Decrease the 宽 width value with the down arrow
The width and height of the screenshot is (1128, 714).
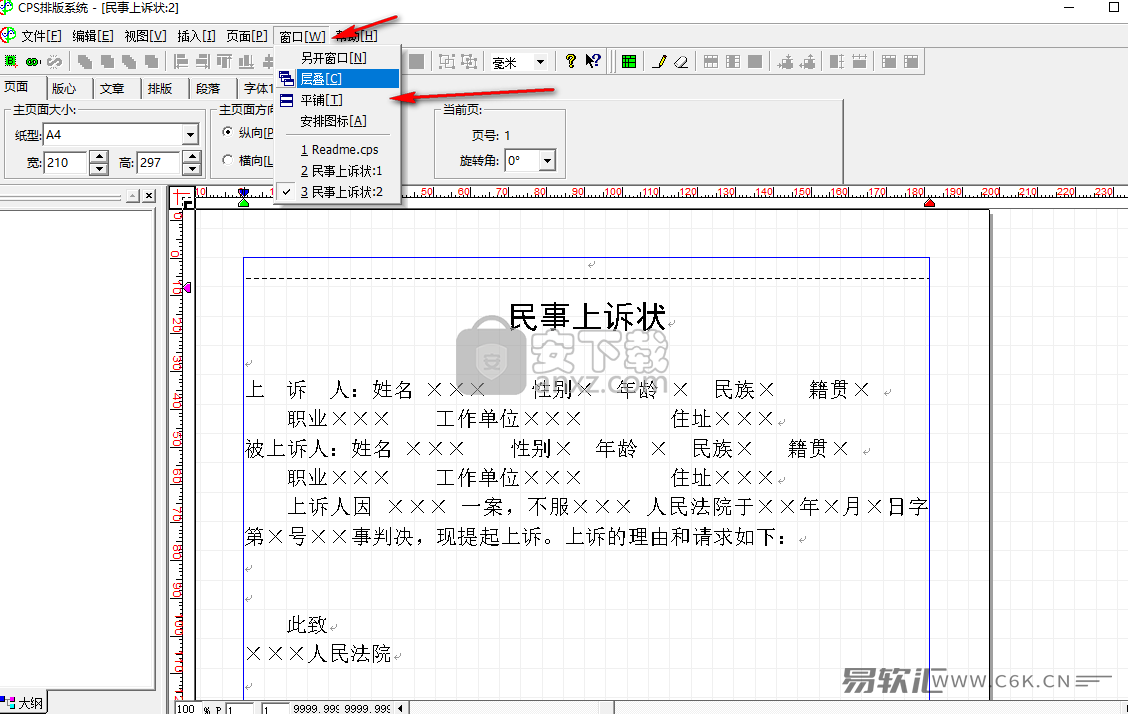(99, 169)
